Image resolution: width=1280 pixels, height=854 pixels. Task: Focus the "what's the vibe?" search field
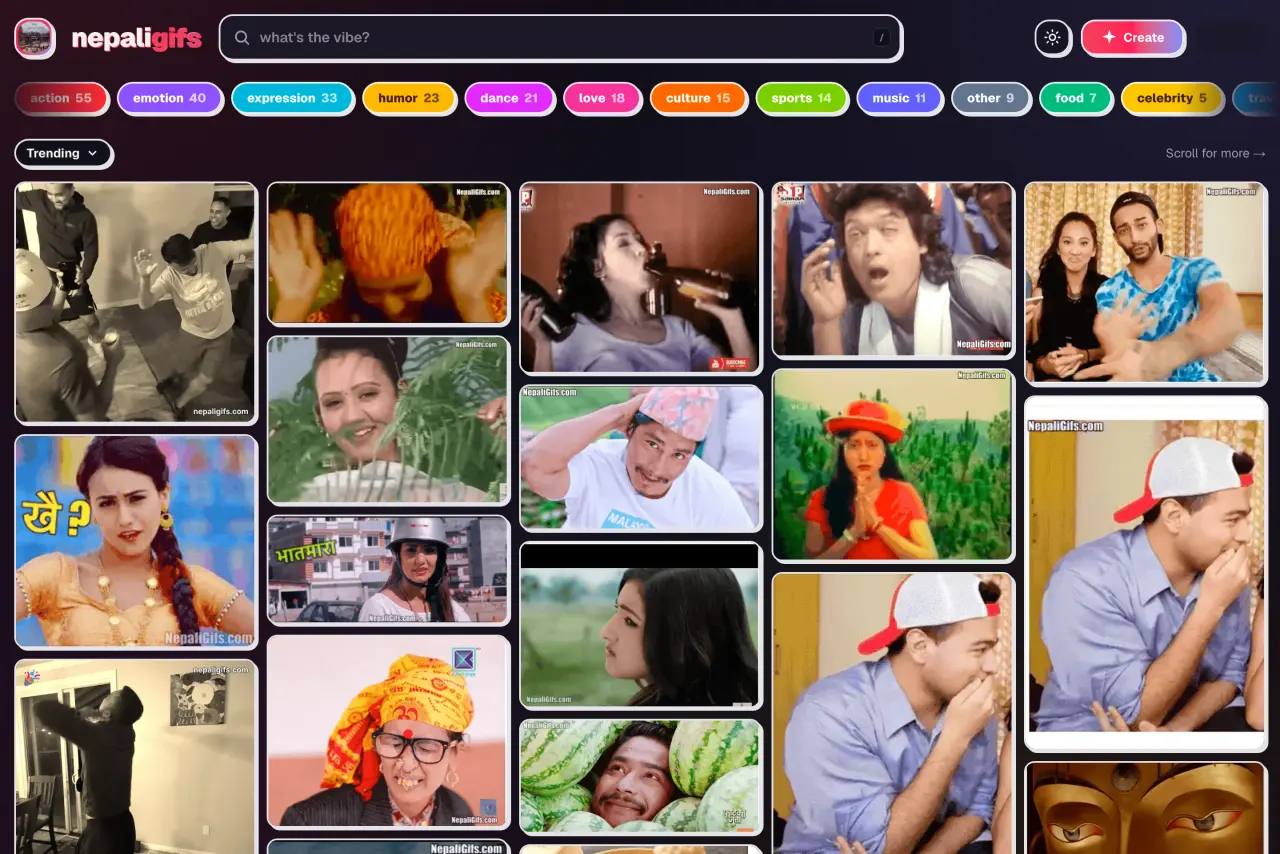(x=560, y=38)
